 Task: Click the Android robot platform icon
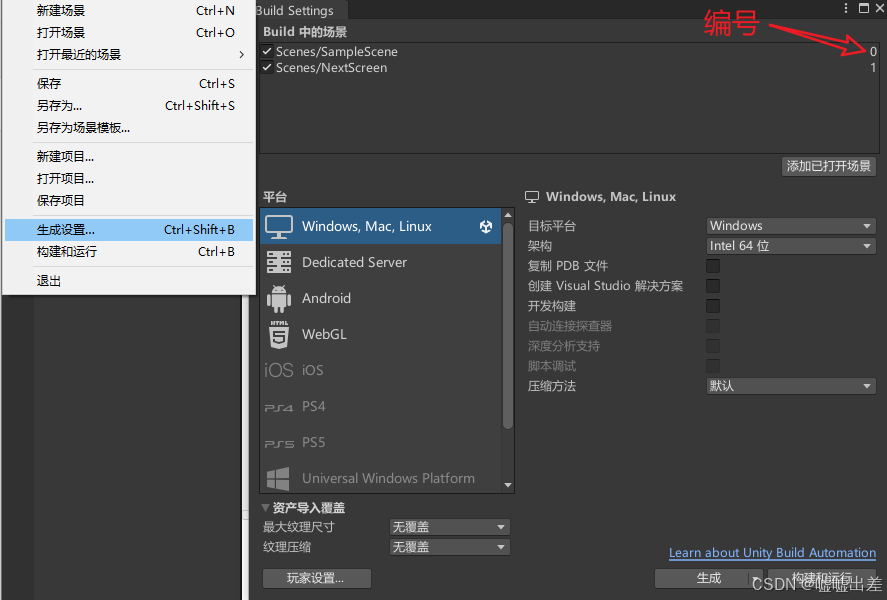[x=279, y=299]
